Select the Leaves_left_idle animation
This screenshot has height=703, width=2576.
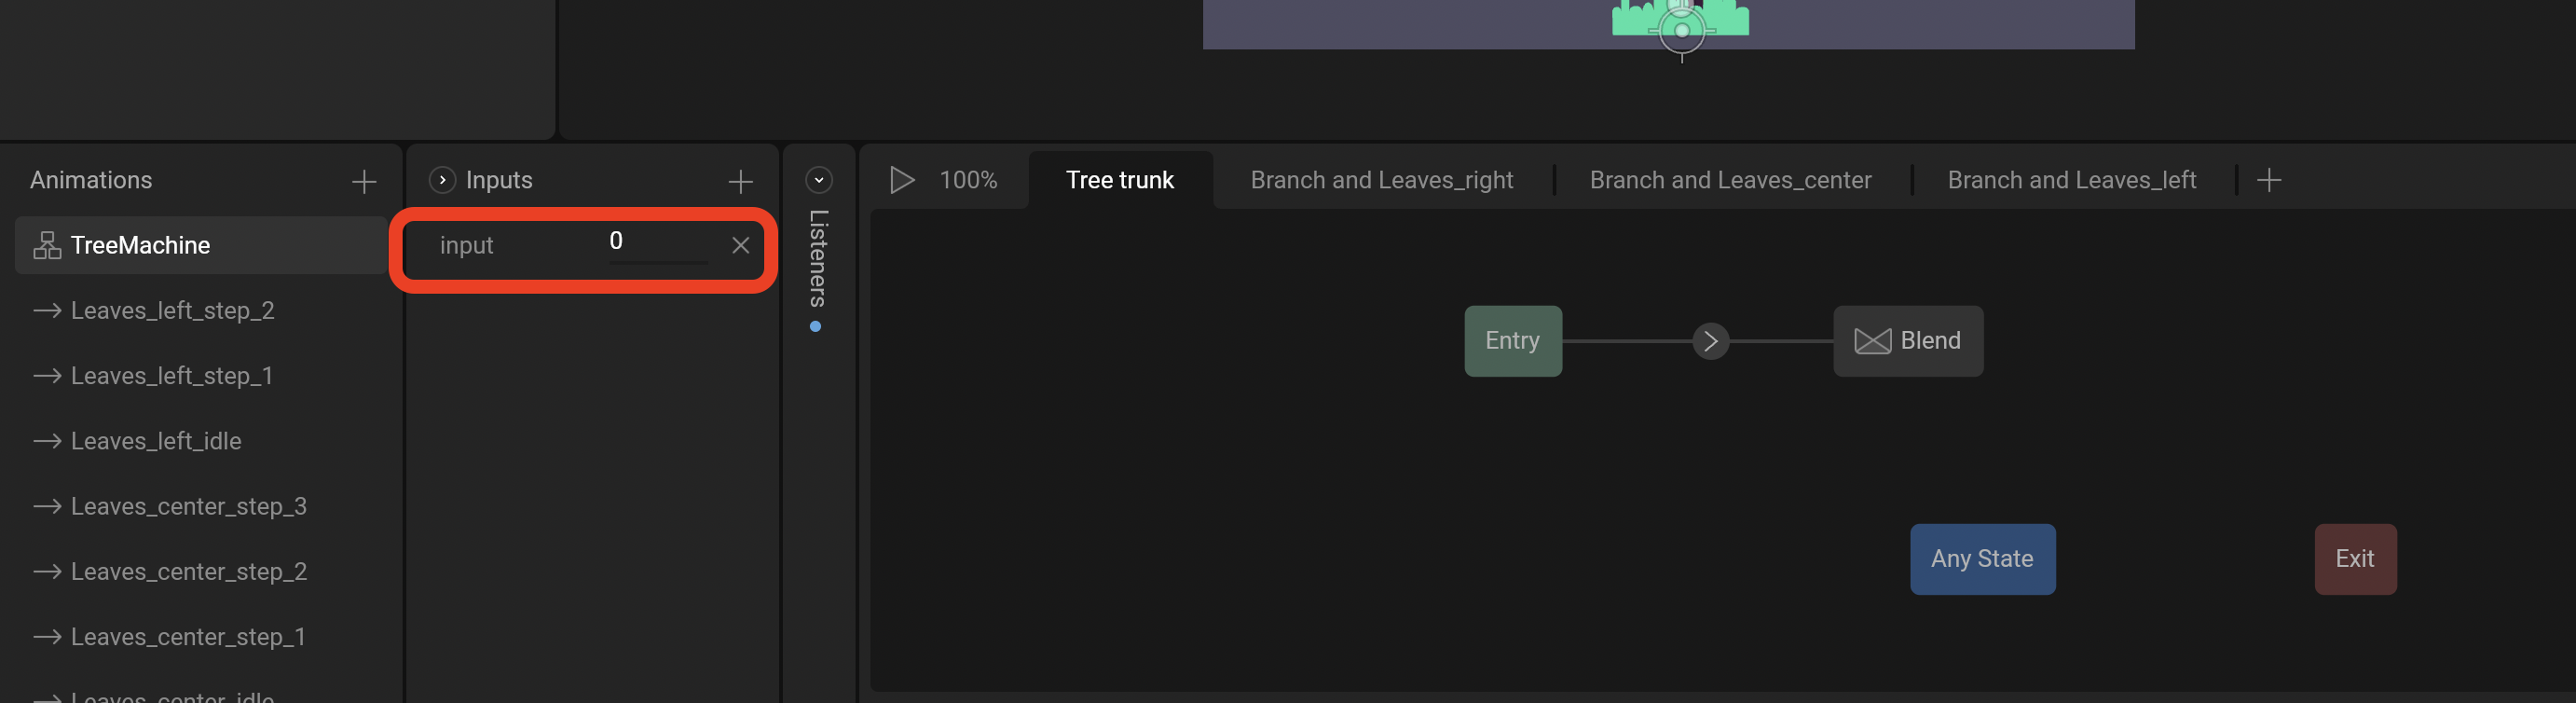coord(156,441)
